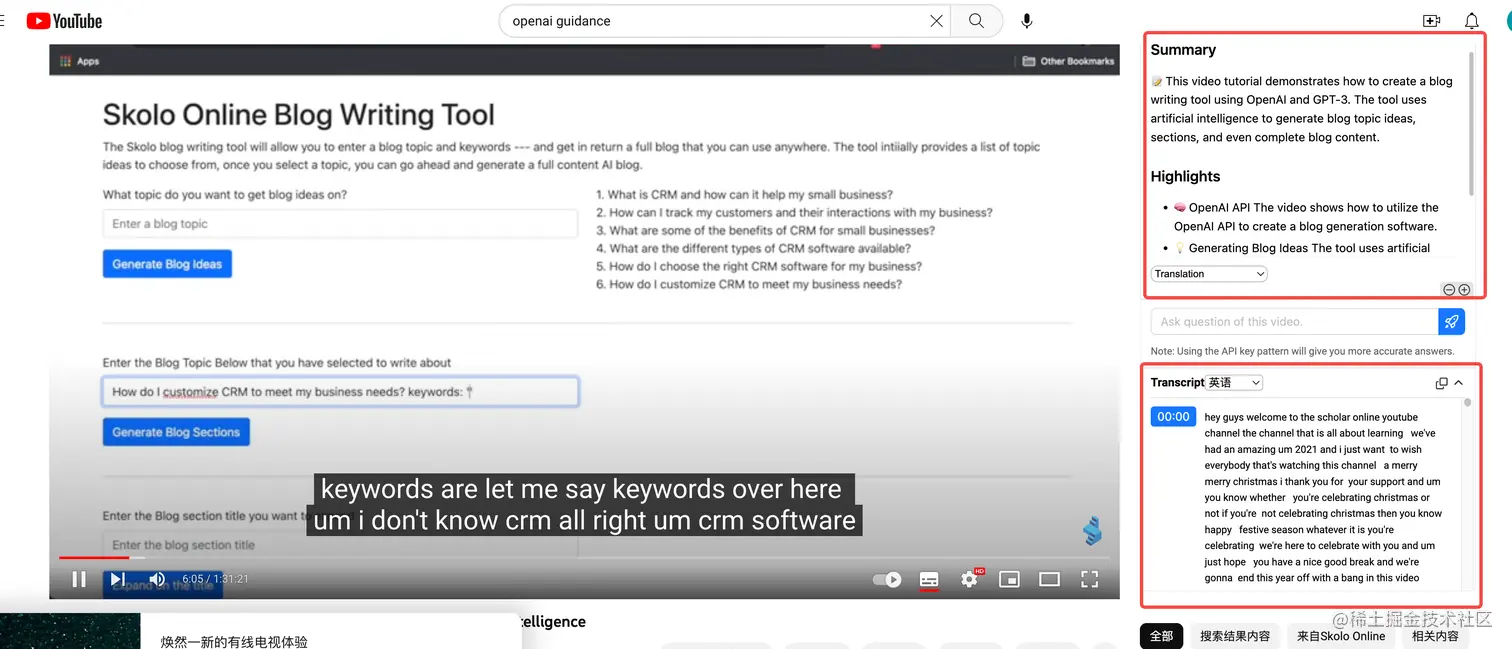Collapse the Transcript panel chevron

pos(1459,383)
